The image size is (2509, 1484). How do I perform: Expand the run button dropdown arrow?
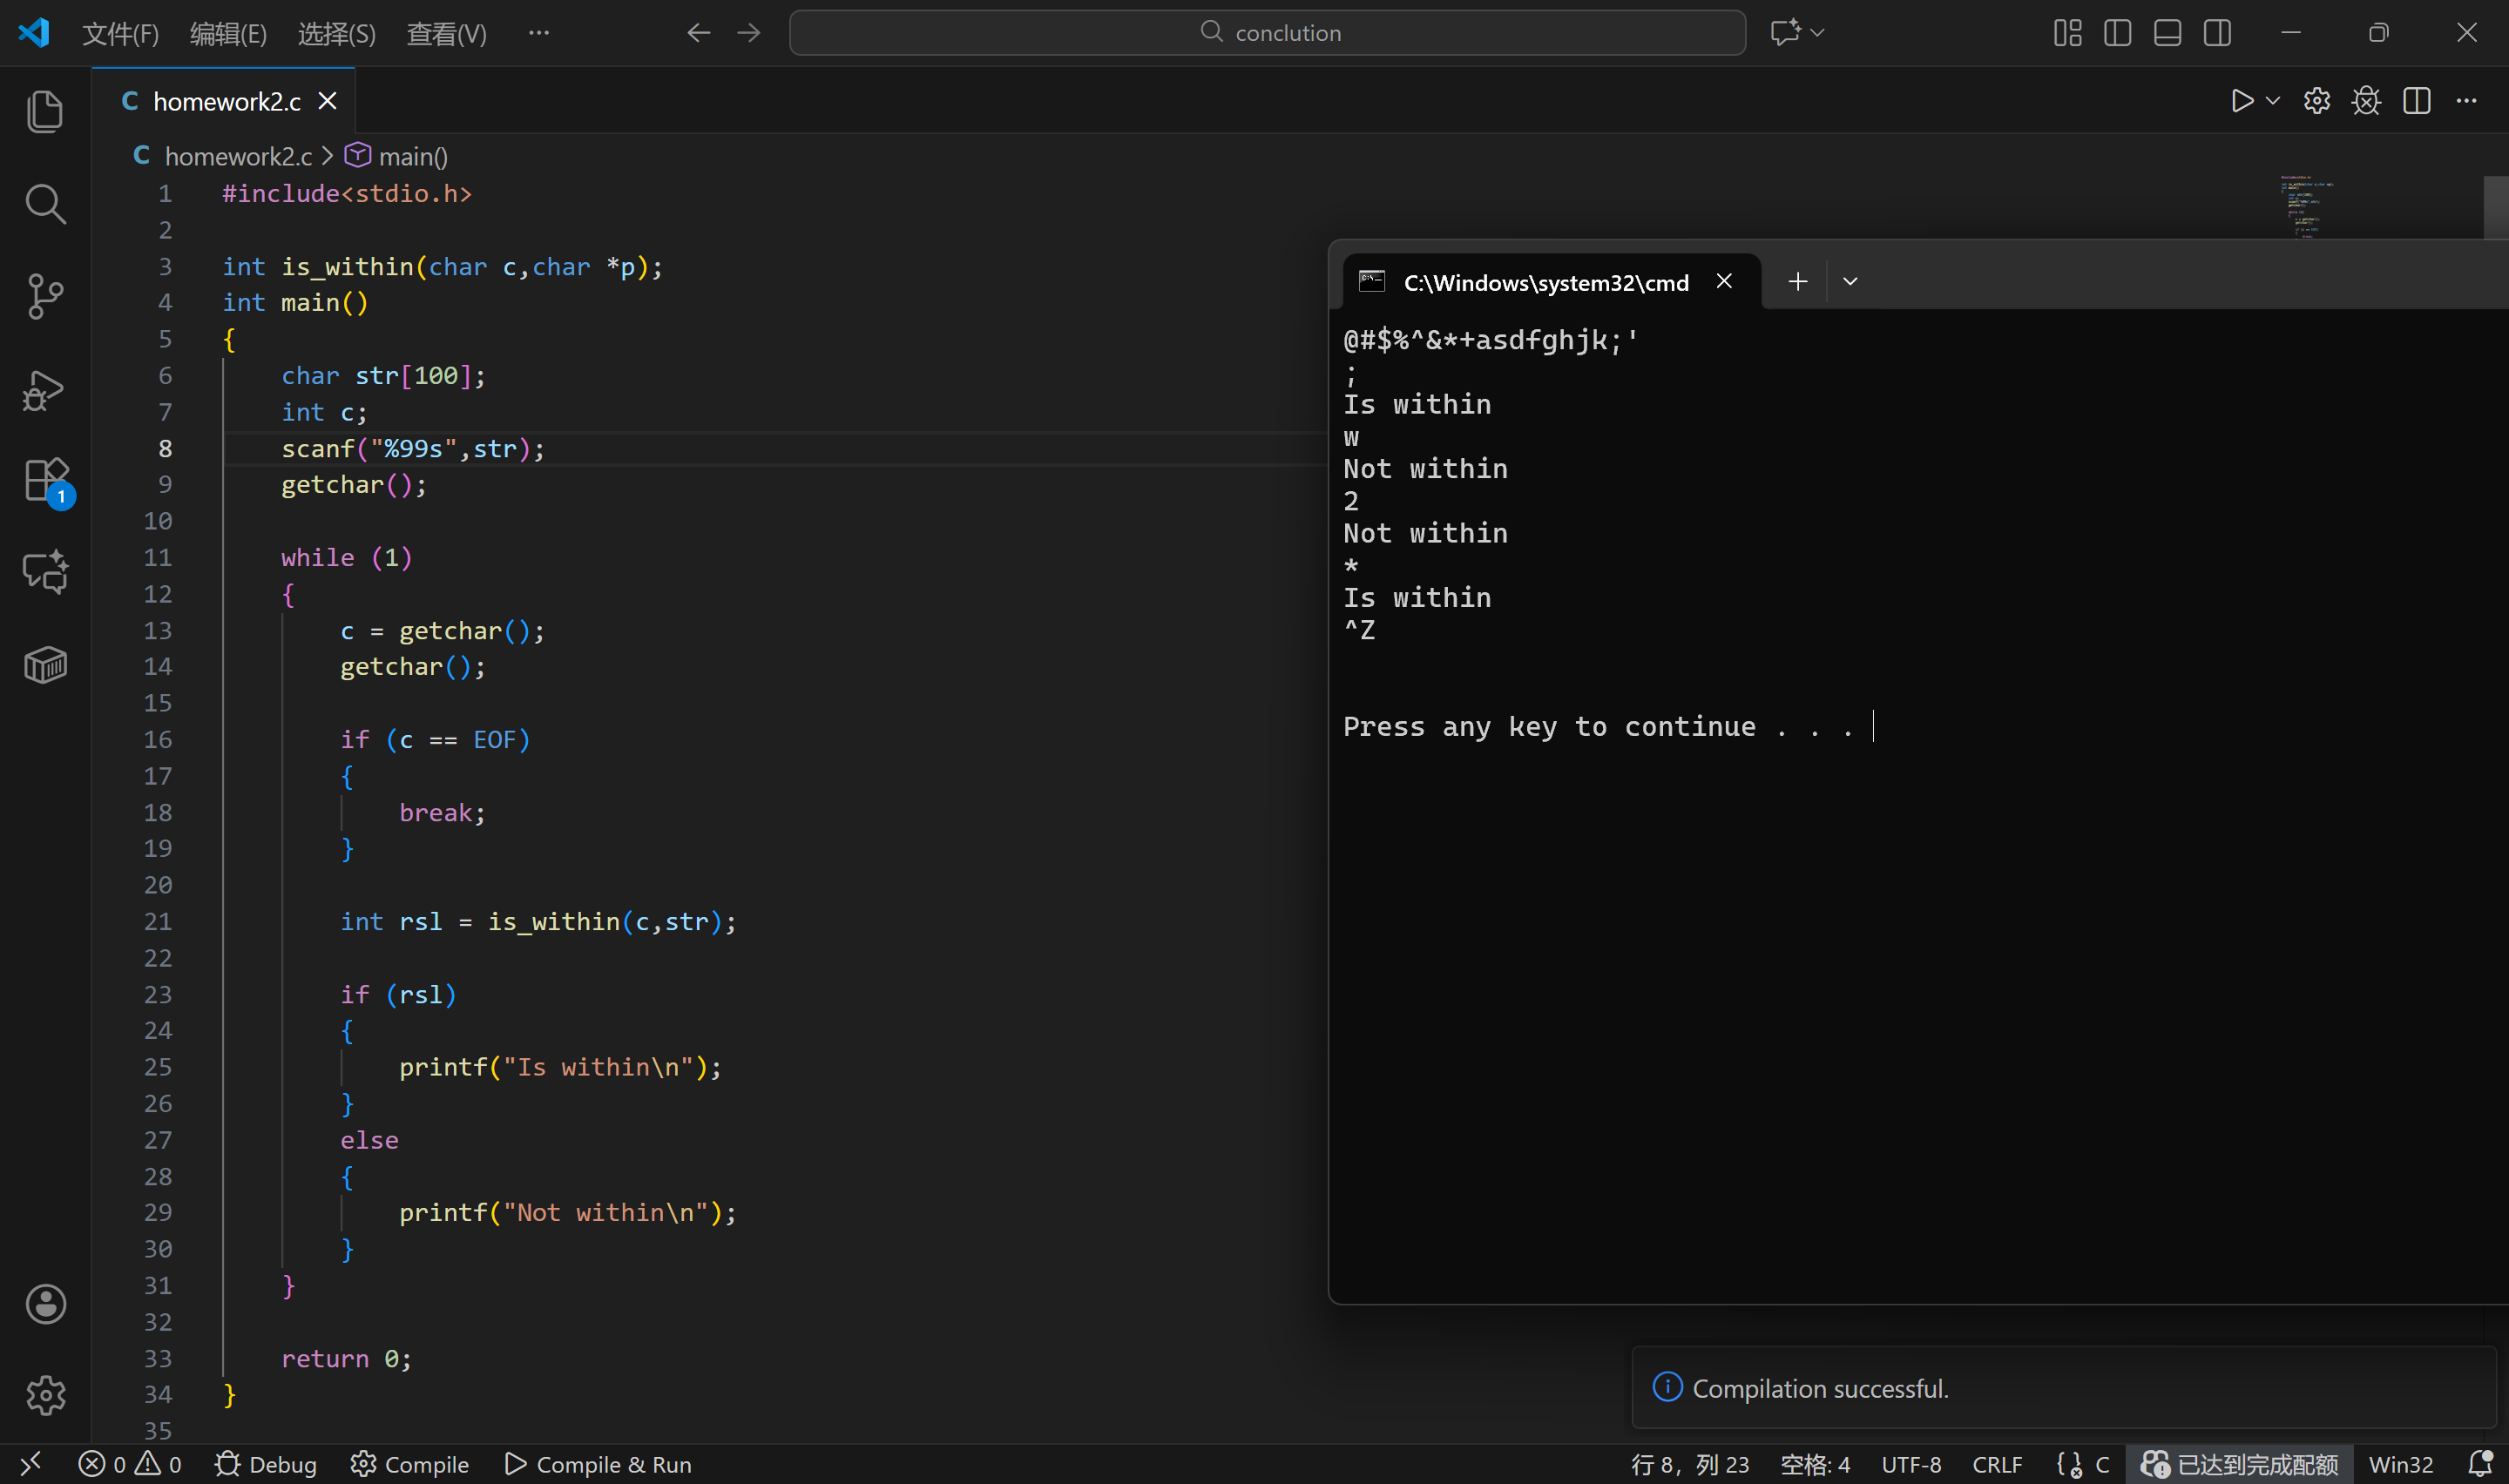coord(2273,101)
